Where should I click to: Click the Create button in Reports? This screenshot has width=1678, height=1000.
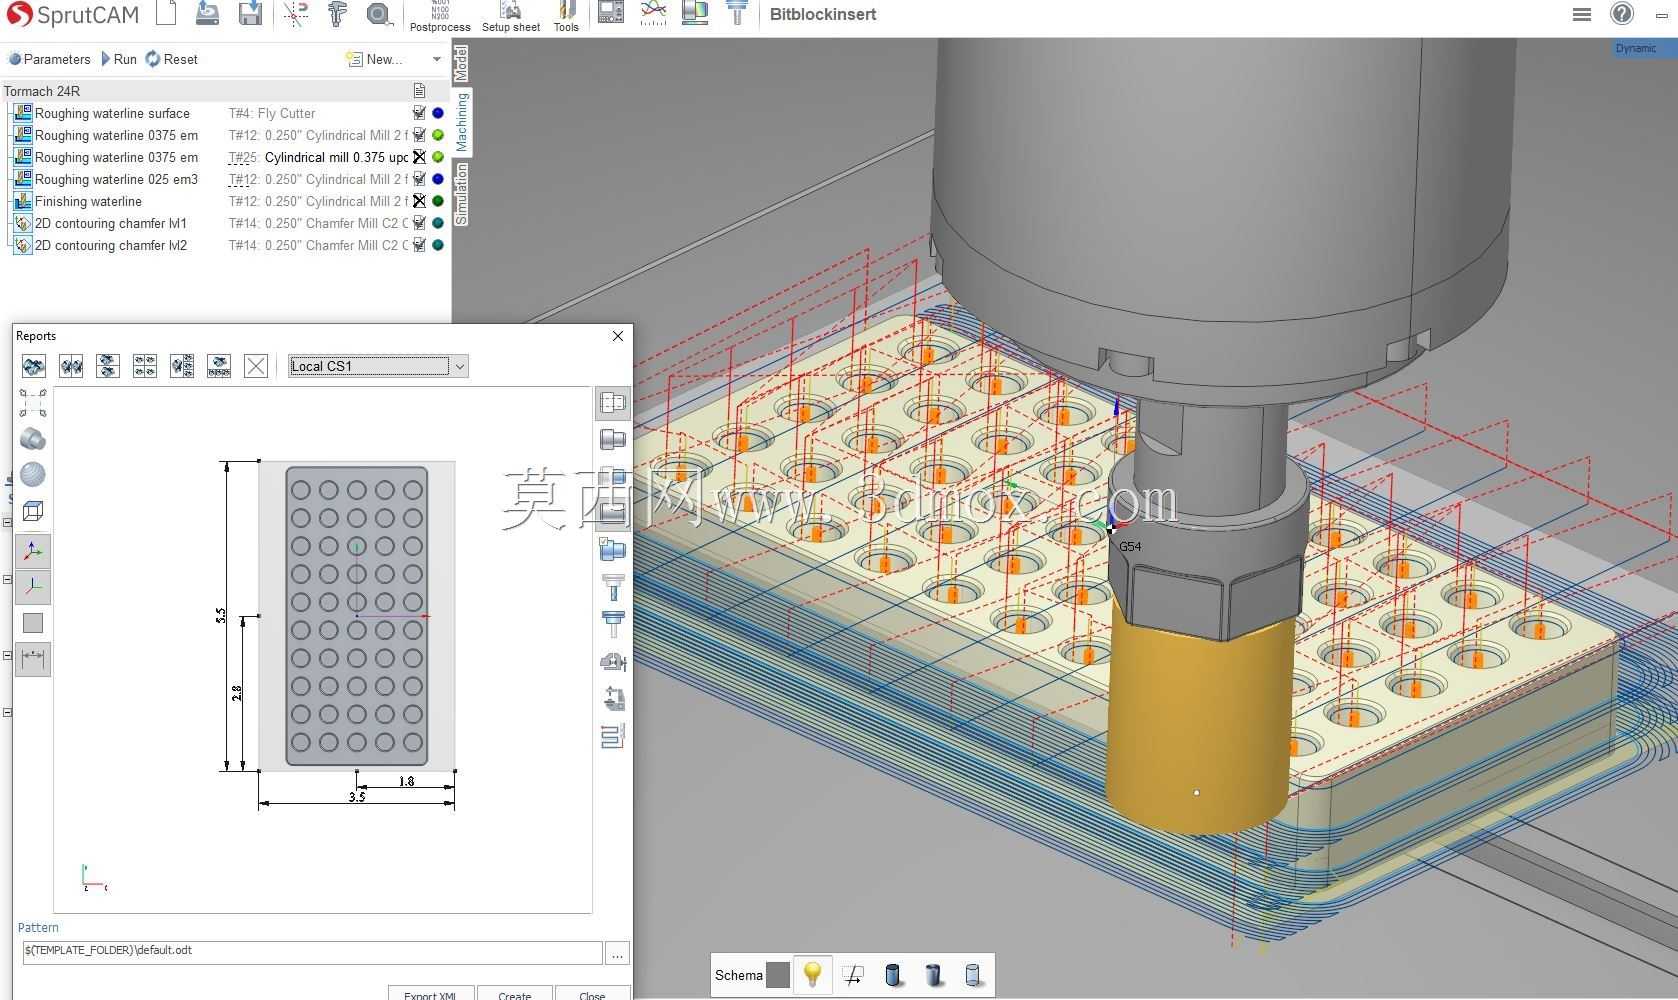(515, 995)
